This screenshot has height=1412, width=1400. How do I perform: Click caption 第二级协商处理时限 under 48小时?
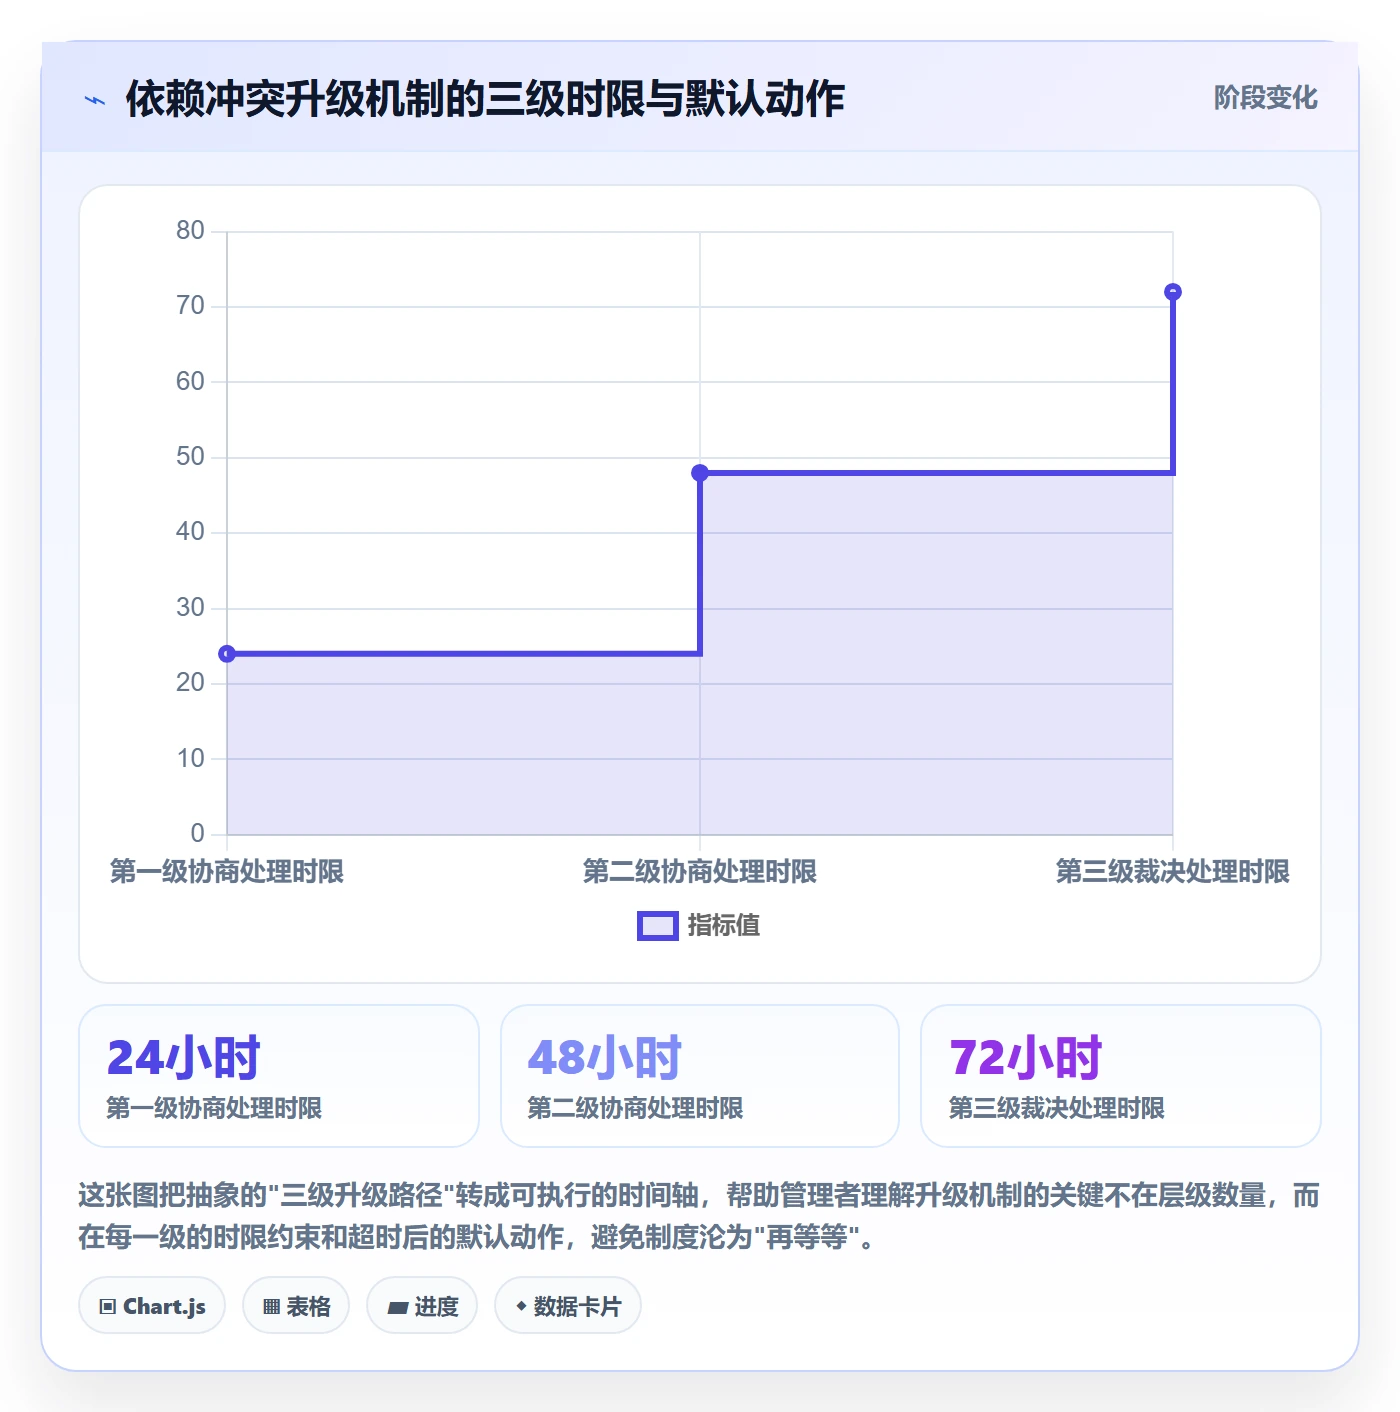click(x=635, y=1108)
